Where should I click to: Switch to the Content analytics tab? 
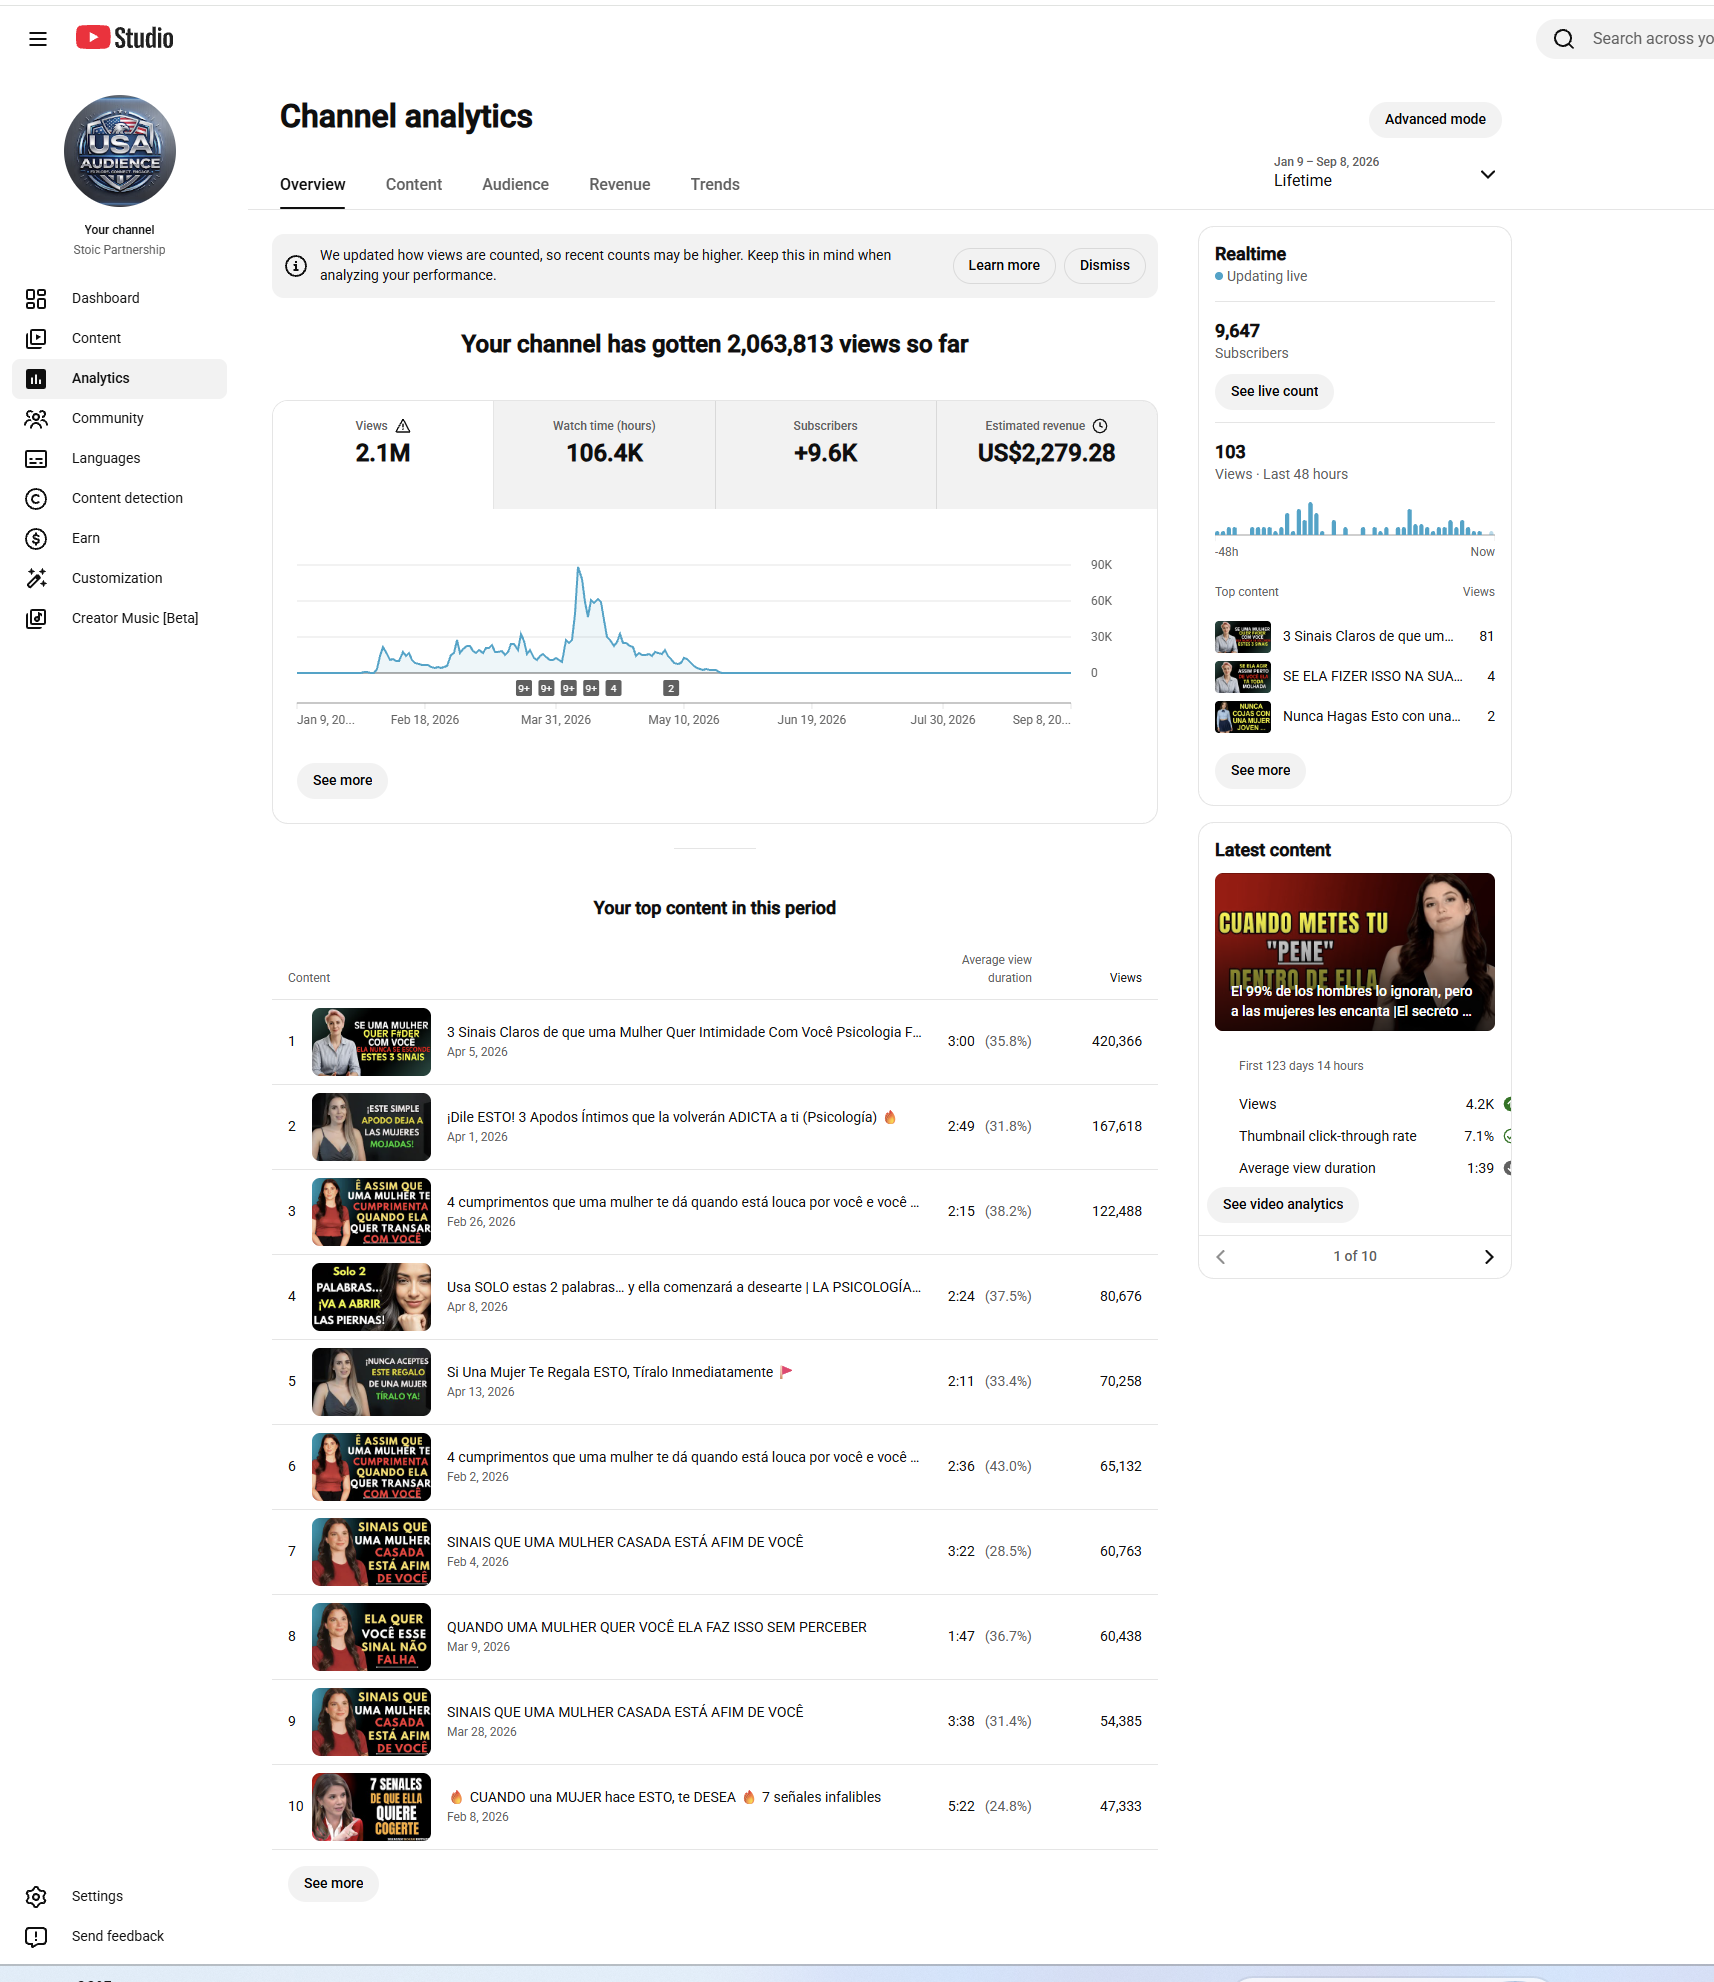point(414,184)
